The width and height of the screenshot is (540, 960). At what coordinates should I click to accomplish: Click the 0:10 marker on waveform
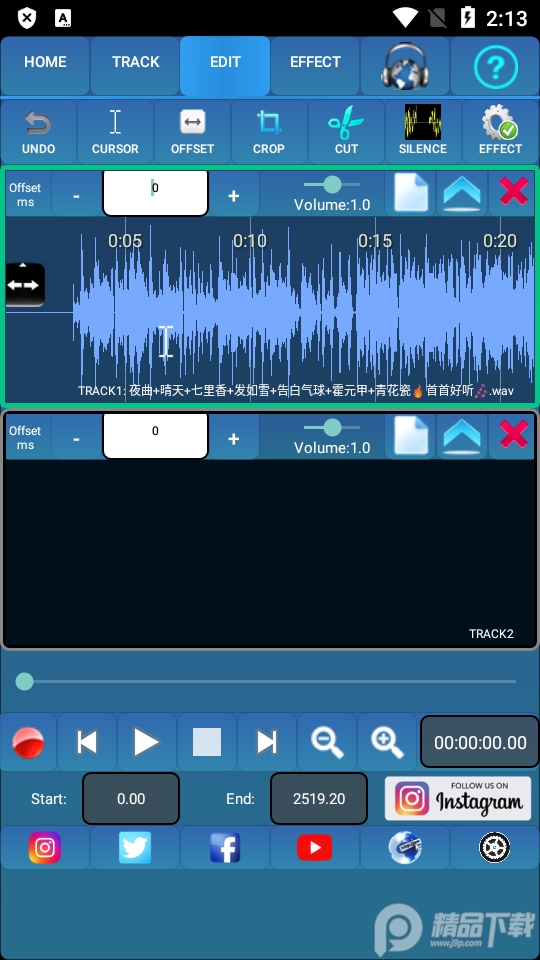[x=250, y=241]
